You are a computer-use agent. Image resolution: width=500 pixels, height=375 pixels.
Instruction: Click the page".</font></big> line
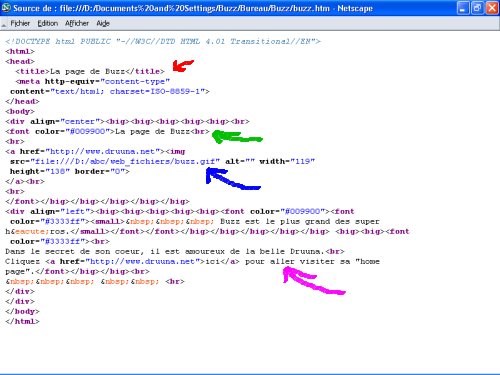click(x=77, y=271)
